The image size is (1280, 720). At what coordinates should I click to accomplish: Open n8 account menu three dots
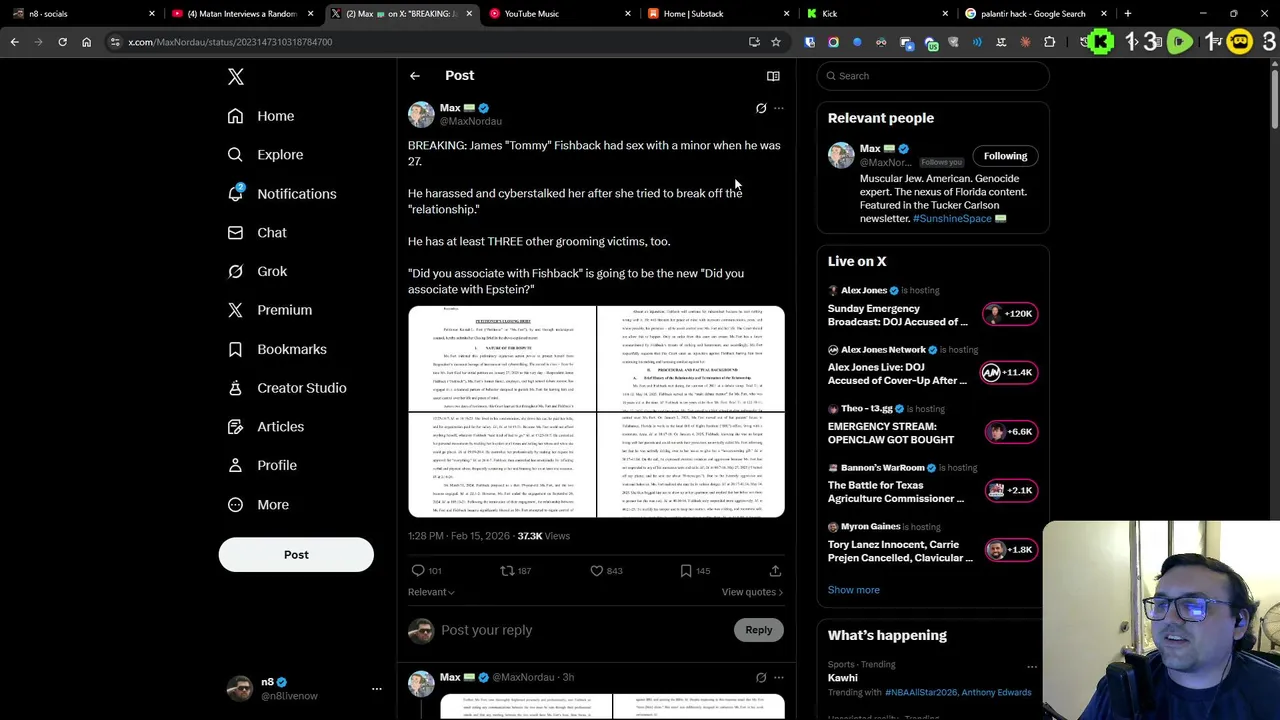[x=377, y=688]
